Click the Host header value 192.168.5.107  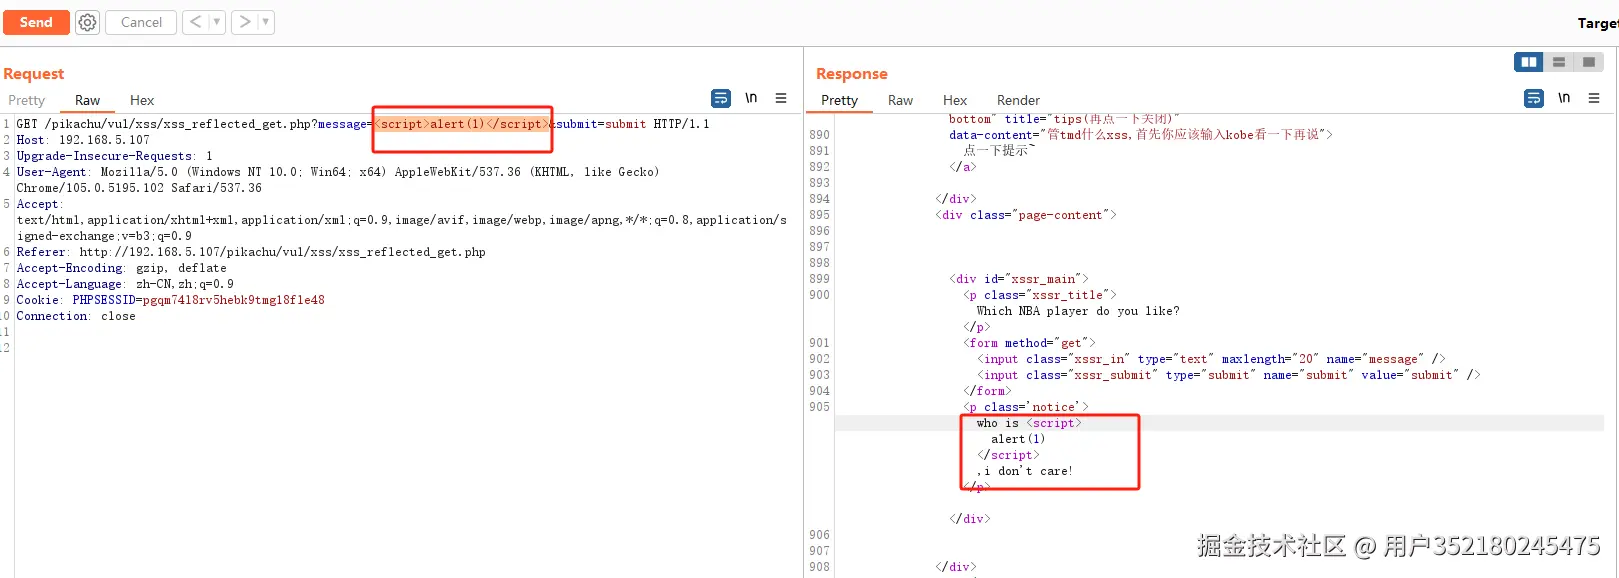point(104,140)
